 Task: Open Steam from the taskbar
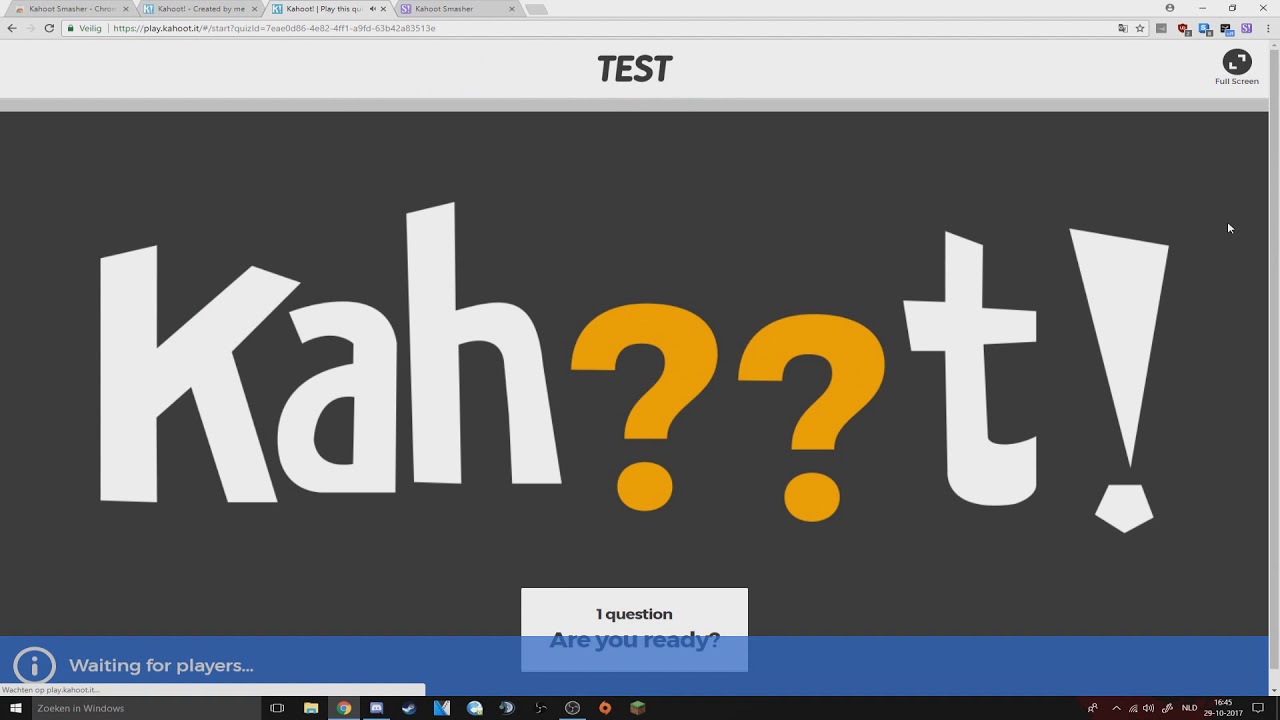tap(409, 708)
